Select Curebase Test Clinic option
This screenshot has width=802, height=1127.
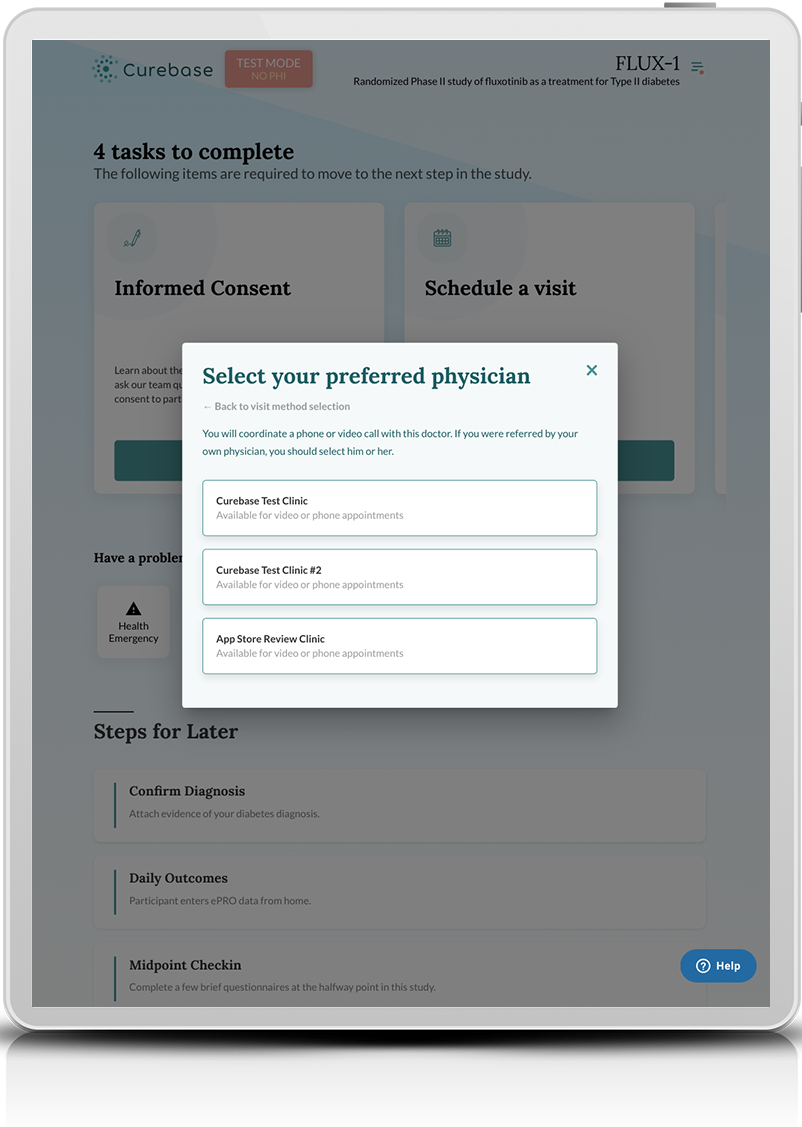(x=399, y=508)
